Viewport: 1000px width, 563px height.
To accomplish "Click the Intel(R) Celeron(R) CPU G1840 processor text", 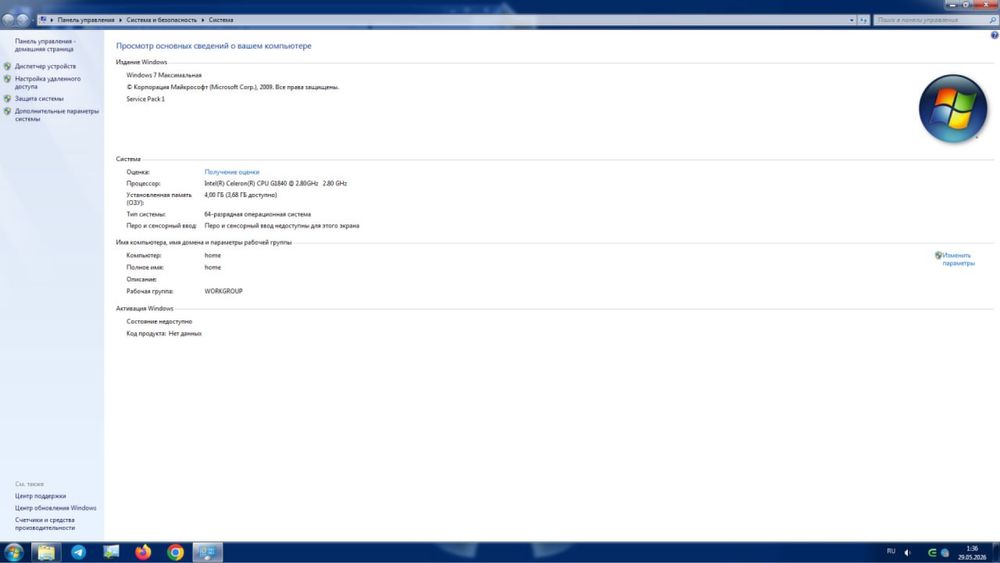I will (x=276, y=184).
